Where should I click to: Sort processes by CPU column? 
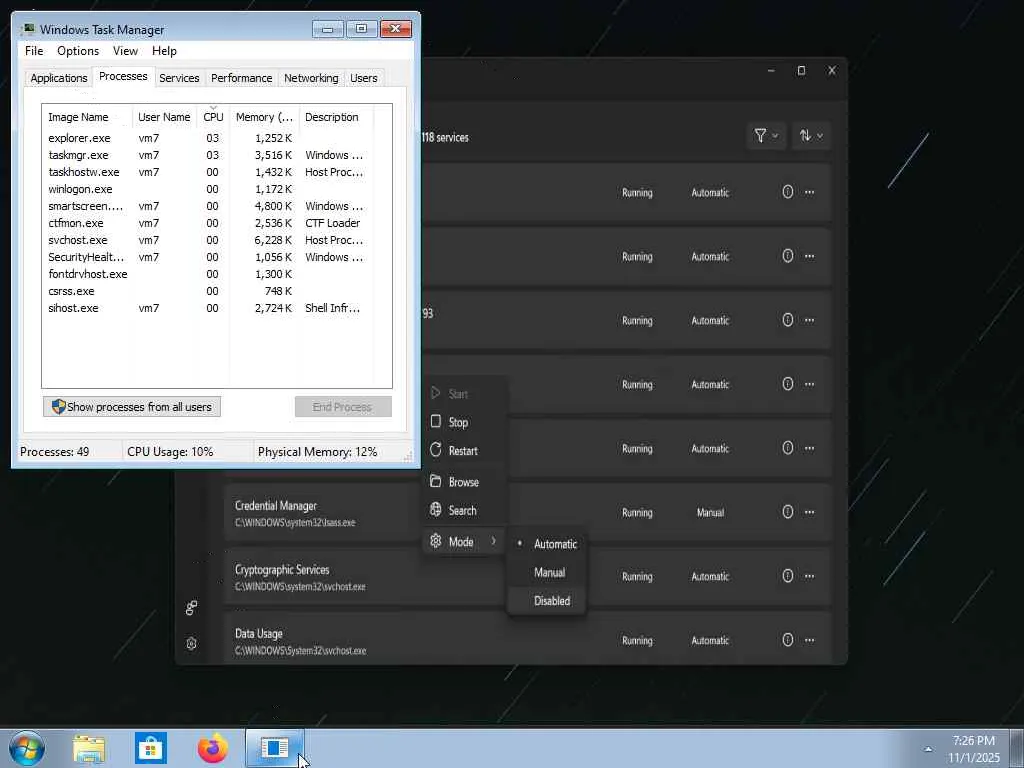(x=213, y=117)
